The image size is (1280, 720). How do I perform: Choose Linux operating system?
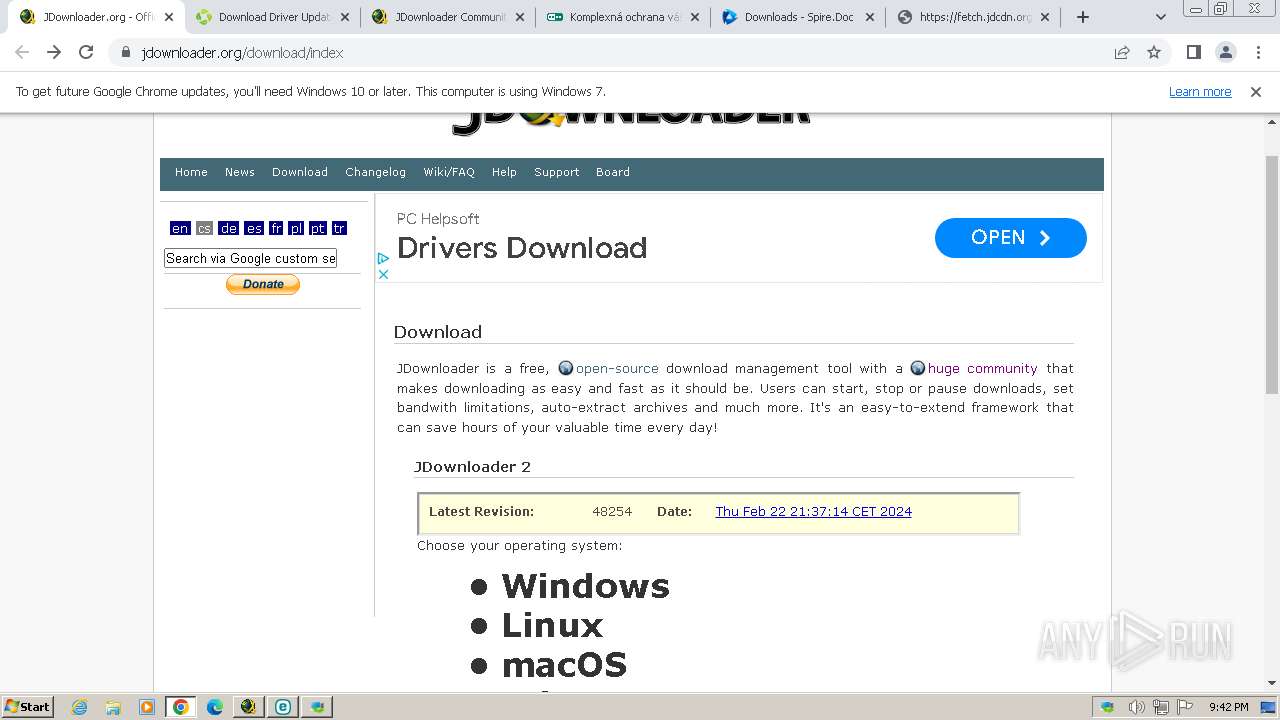point(552,626)
